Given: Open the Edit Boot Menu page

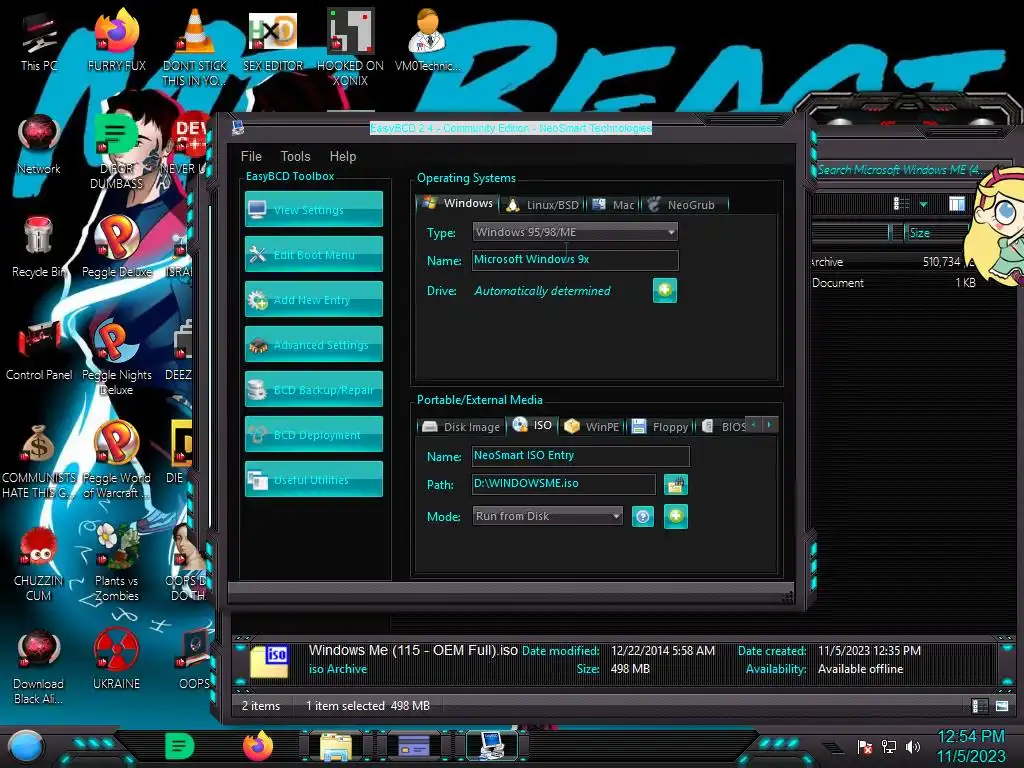Looking at the screenshot, I should tap(313, 254).
